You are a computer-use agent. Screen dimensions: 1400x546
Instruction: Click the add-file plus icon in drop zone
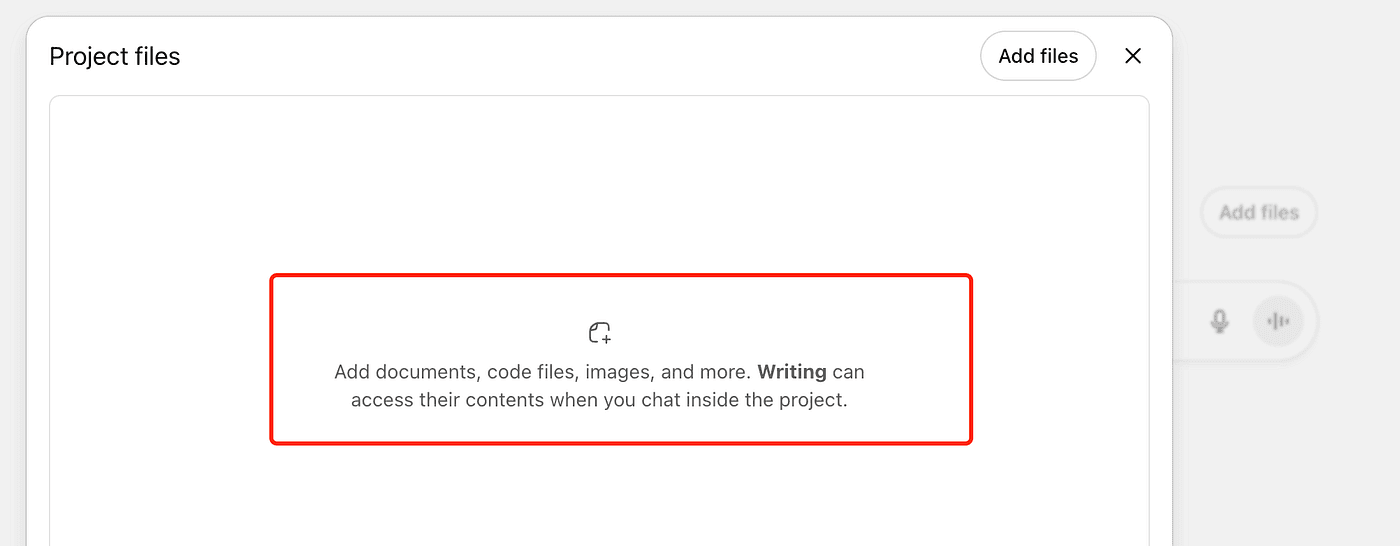pos(599,333)
